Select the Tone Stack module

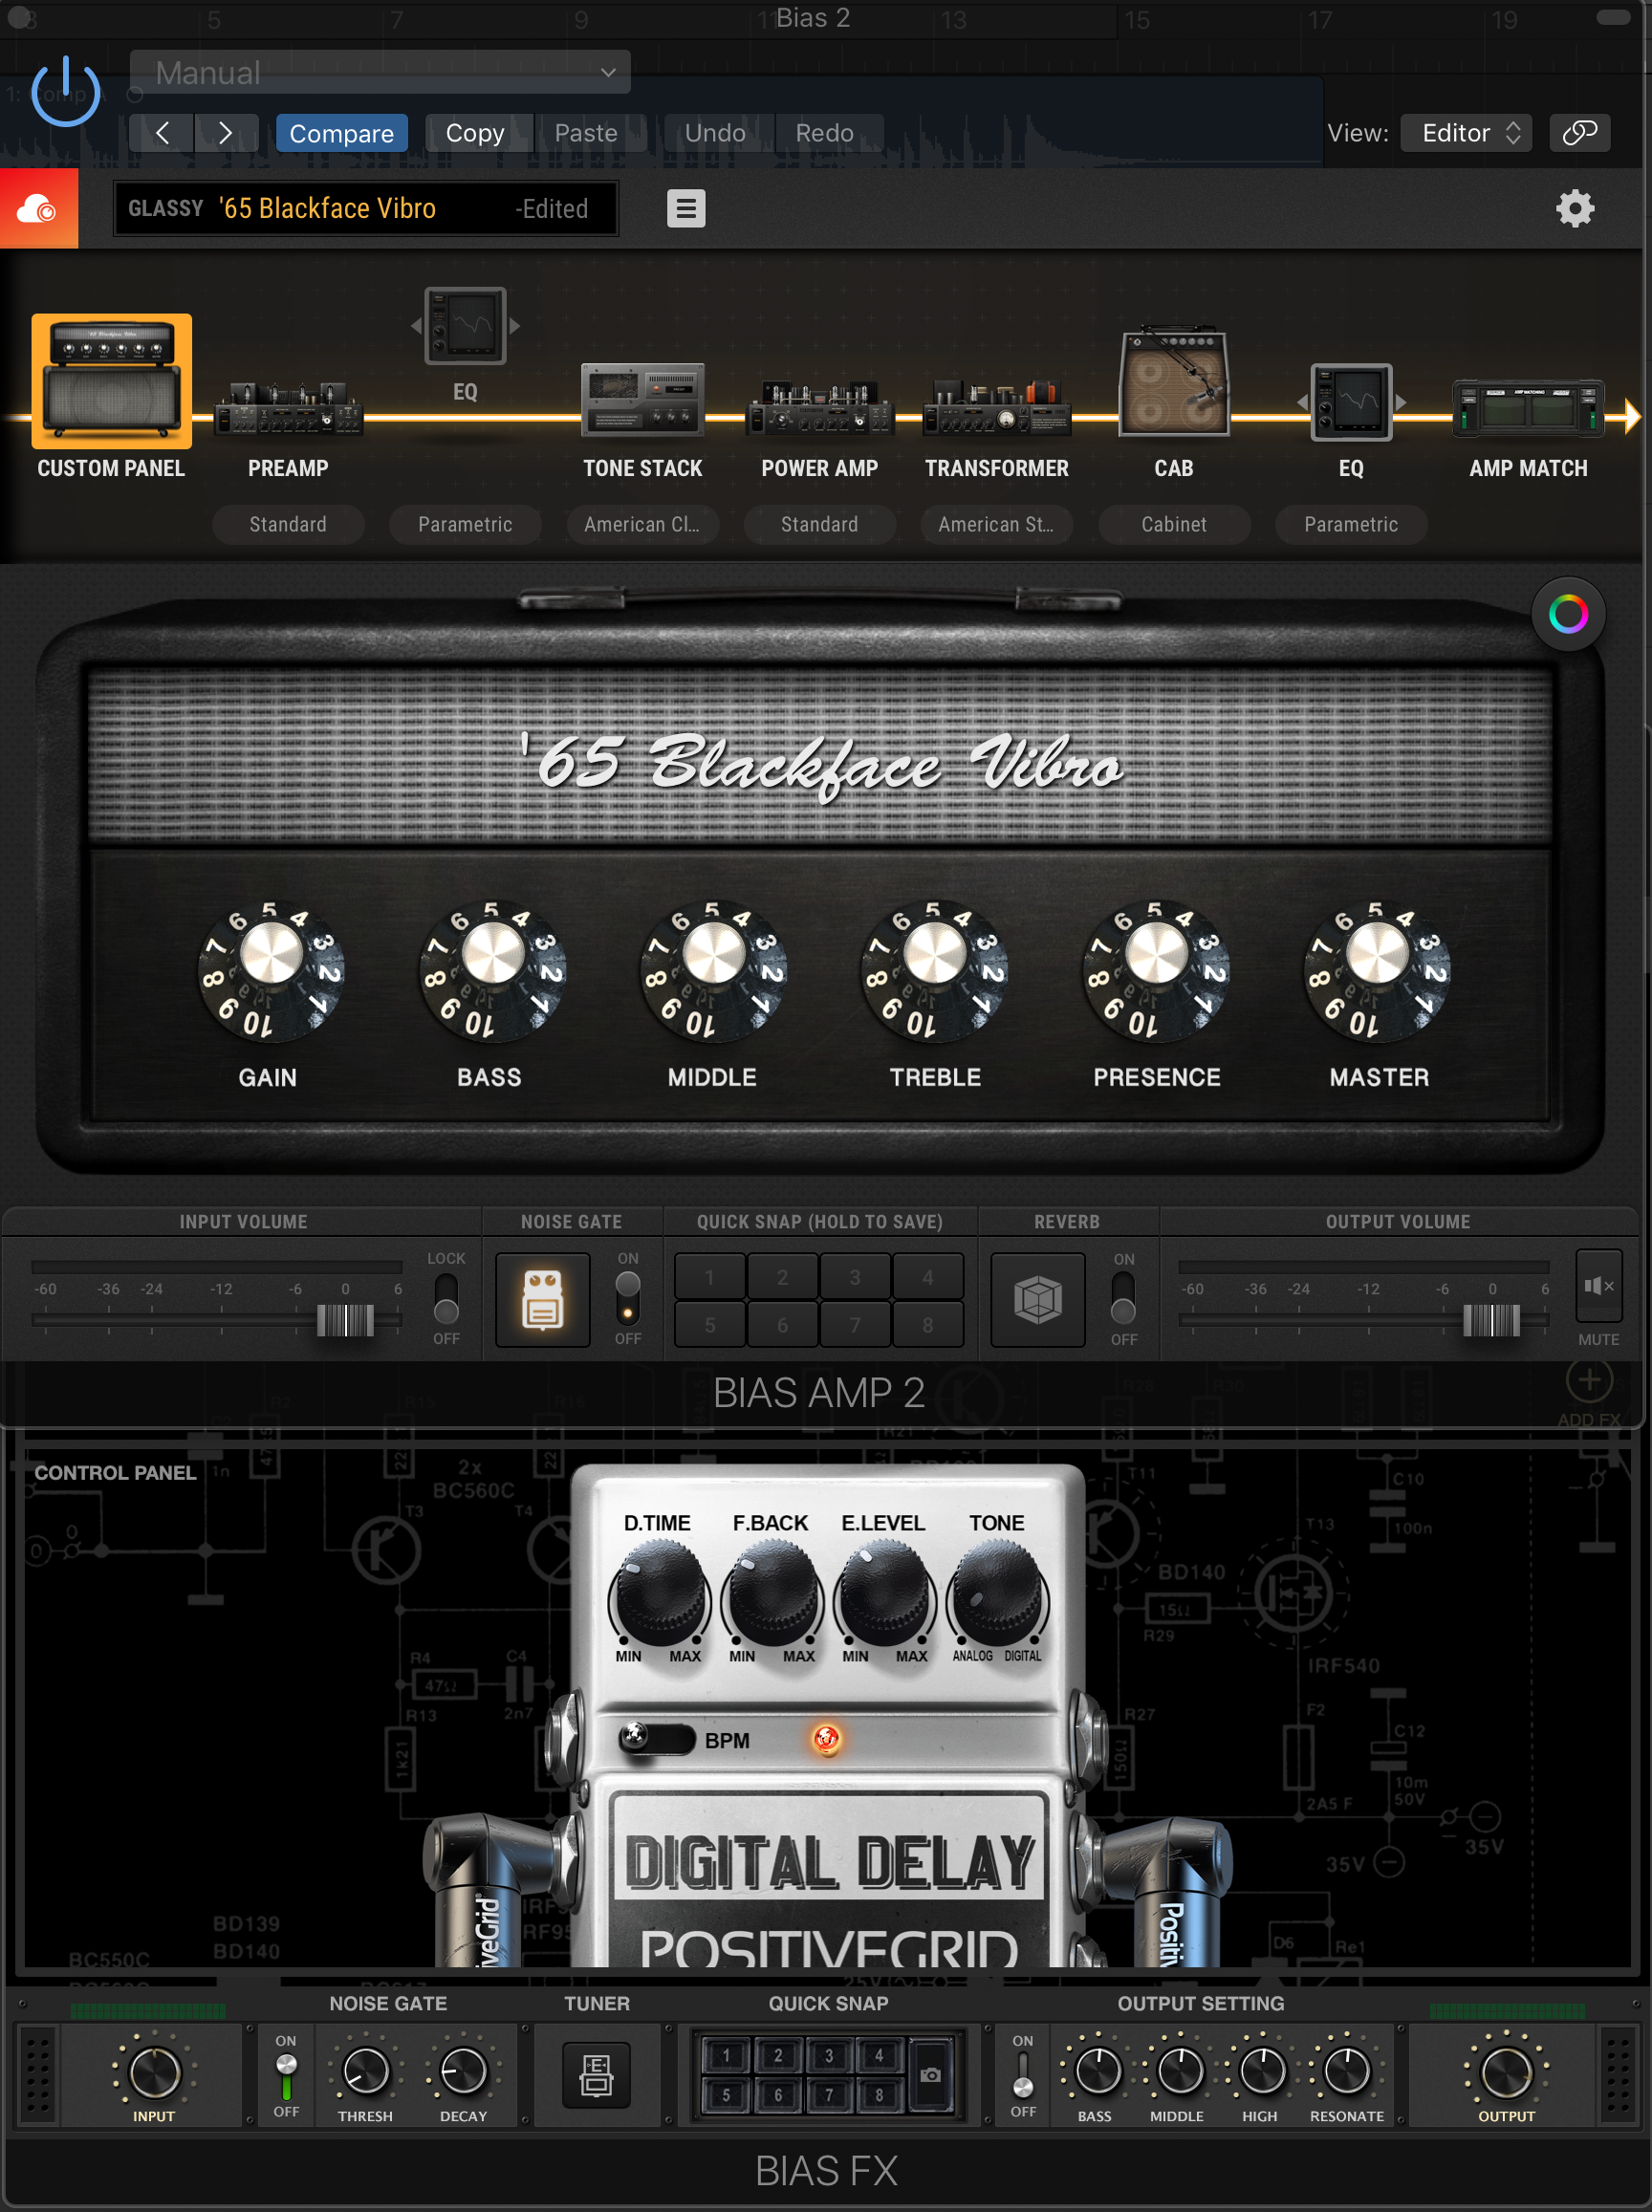tap(643, 400)
